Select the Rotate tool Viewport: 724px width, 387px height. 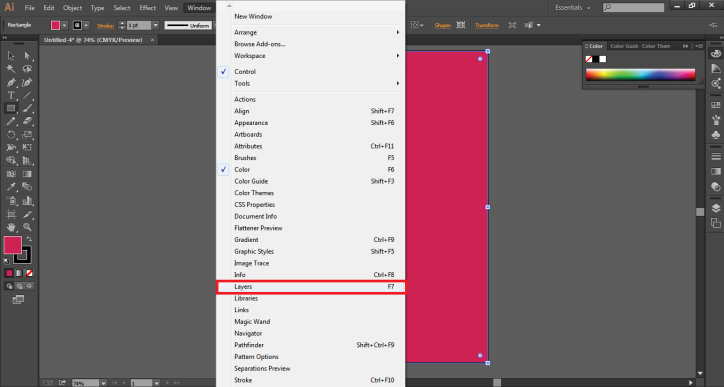pos(11,135)
